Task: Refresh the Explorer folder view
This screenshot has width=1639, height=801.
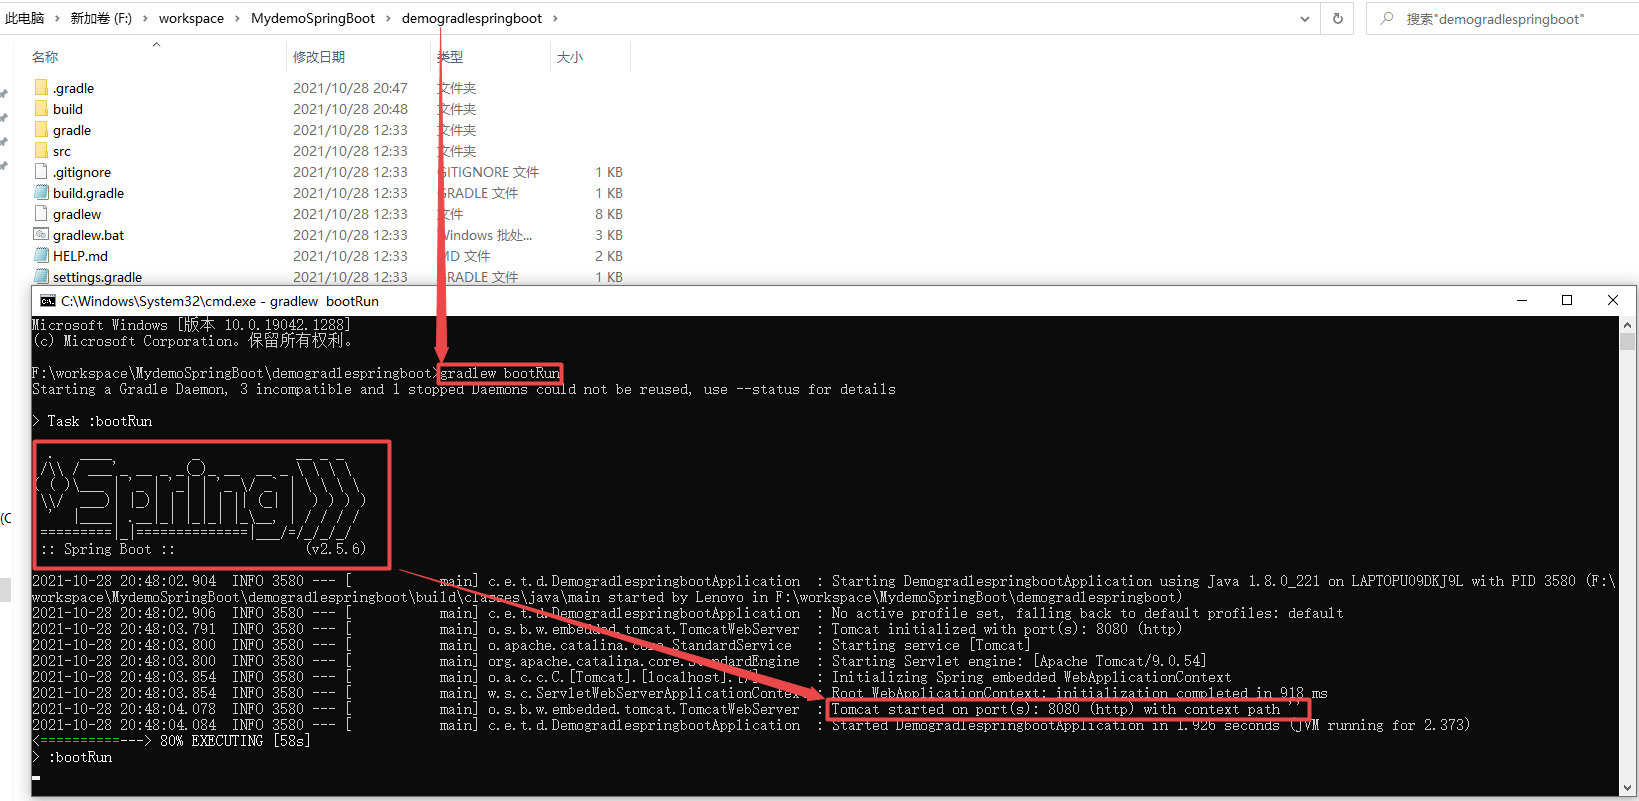Action: coord(1337,18)
